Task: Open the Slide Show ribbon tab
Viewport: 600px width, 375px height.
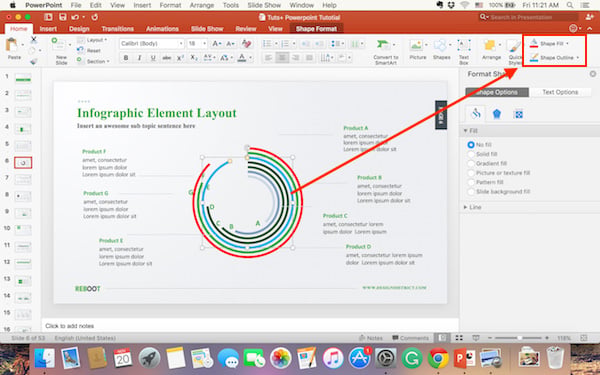Action: pyautogui.click(x=207, y=29)
